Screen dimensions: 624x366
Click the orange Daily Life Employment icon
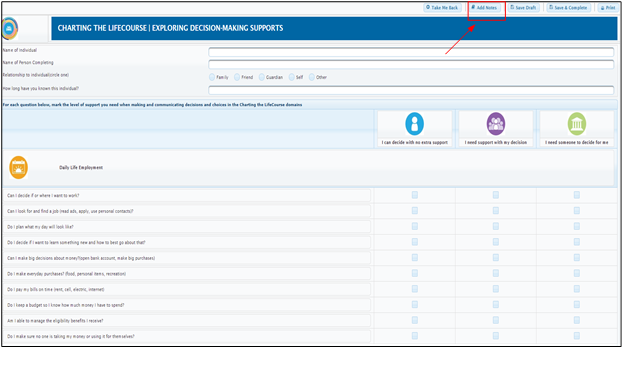[x=18, y=167]
